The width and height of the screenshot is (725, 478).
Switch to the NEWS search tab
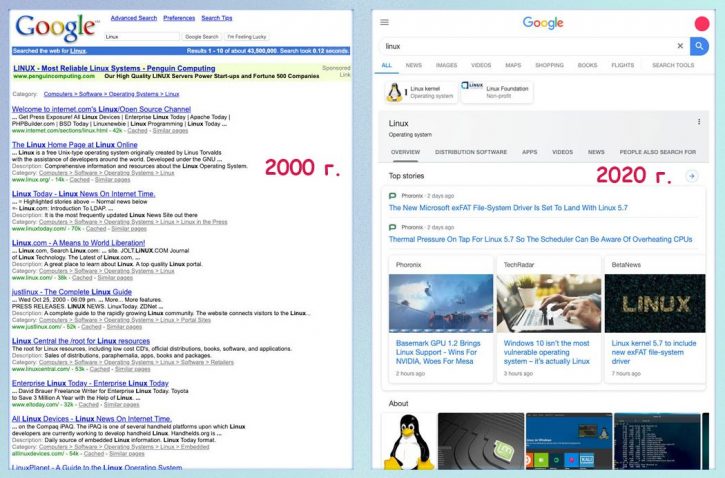pos(413,65)
